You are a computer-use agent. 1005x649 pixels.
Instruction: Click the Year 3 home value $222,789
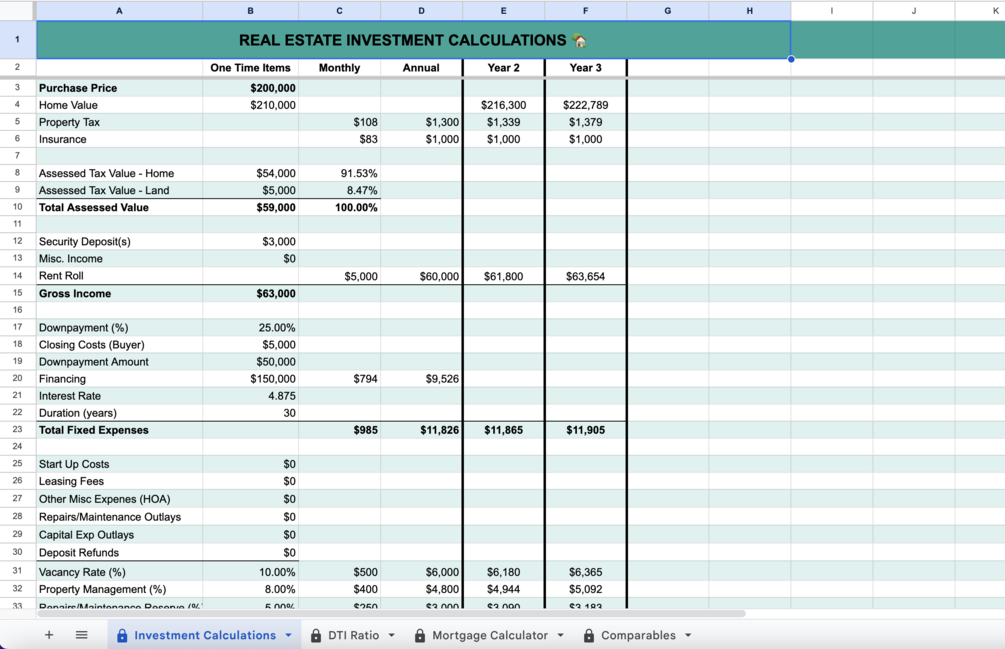585,105
